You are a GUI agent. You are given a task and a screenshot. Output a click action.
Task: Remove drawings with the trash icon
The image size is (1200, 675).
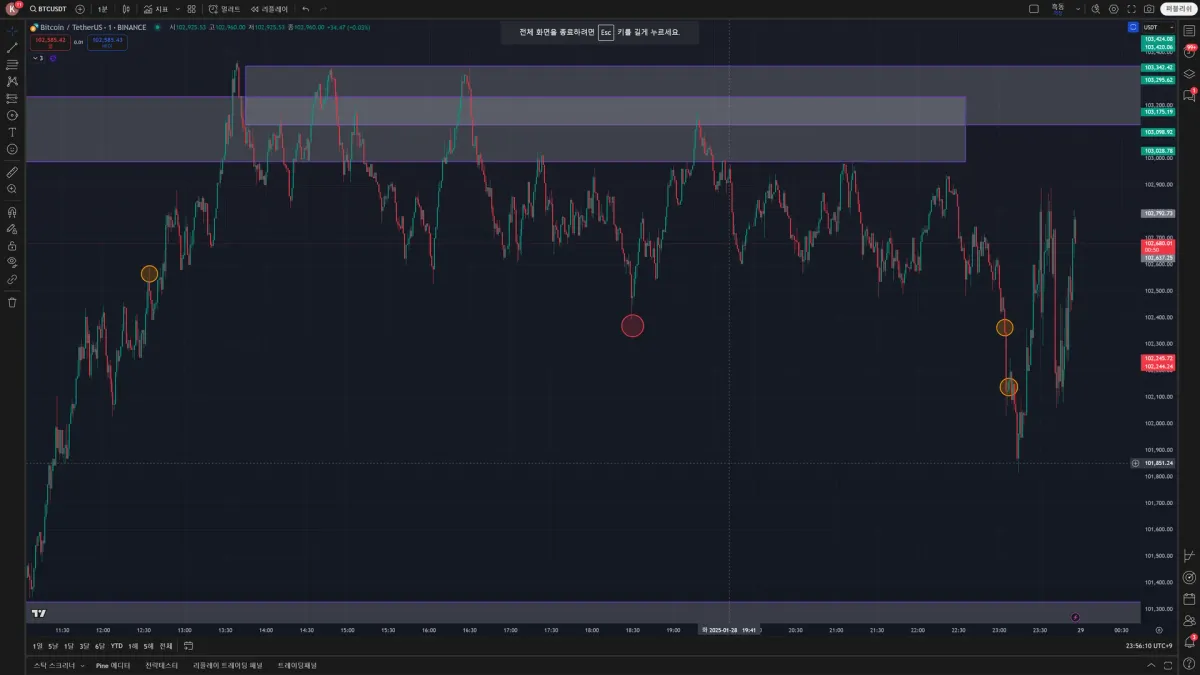pos(12,302)
